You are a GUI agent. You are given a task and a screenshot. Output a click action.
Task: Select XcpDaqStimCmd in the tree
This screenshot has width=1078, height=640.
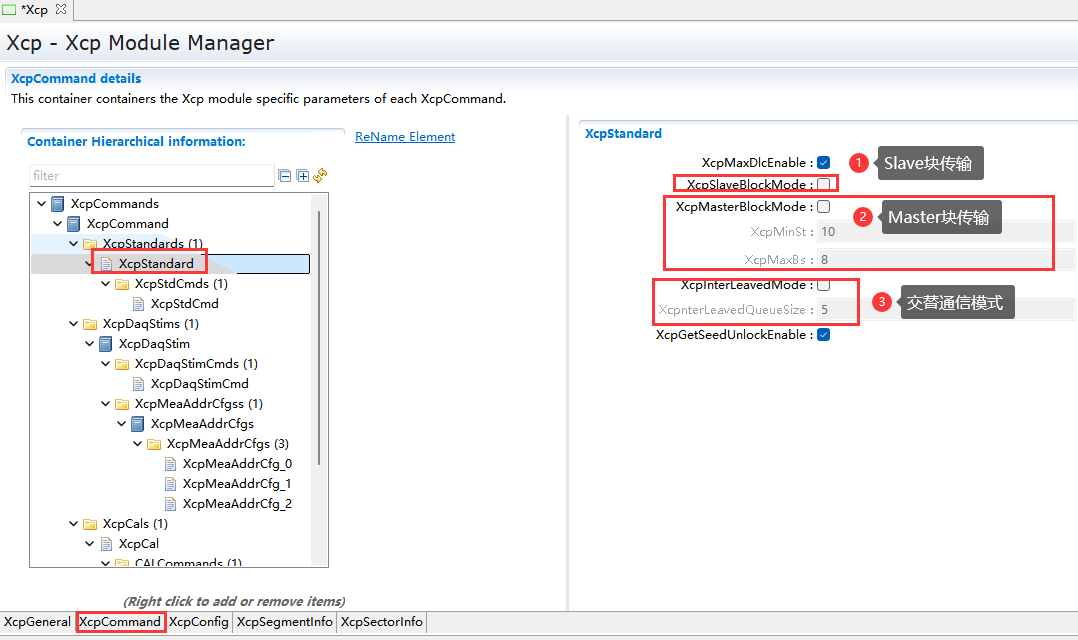(199, 384)
